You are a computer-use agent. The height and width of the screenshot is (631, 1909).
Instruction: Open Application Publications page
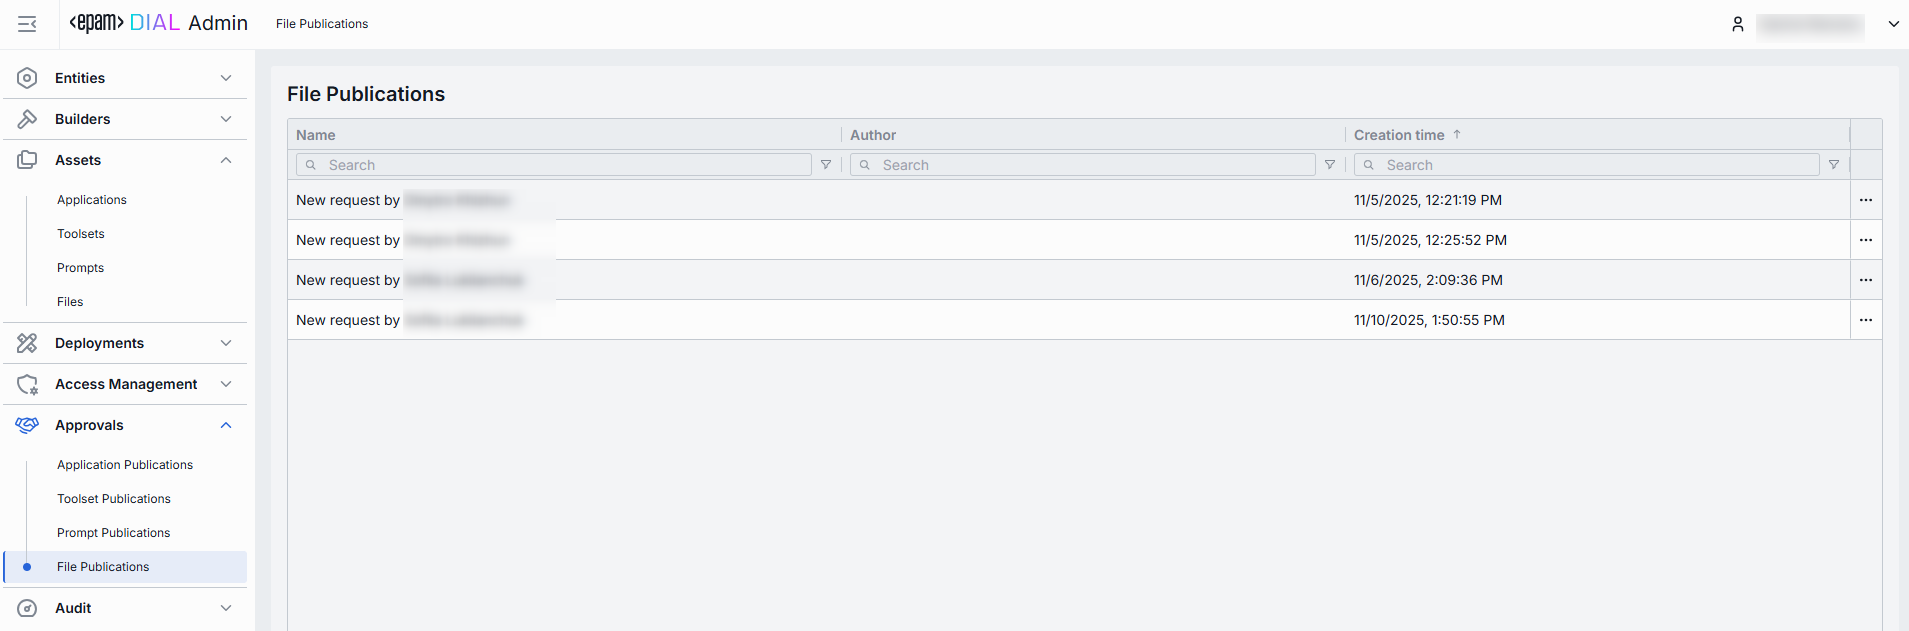(125, 465)
